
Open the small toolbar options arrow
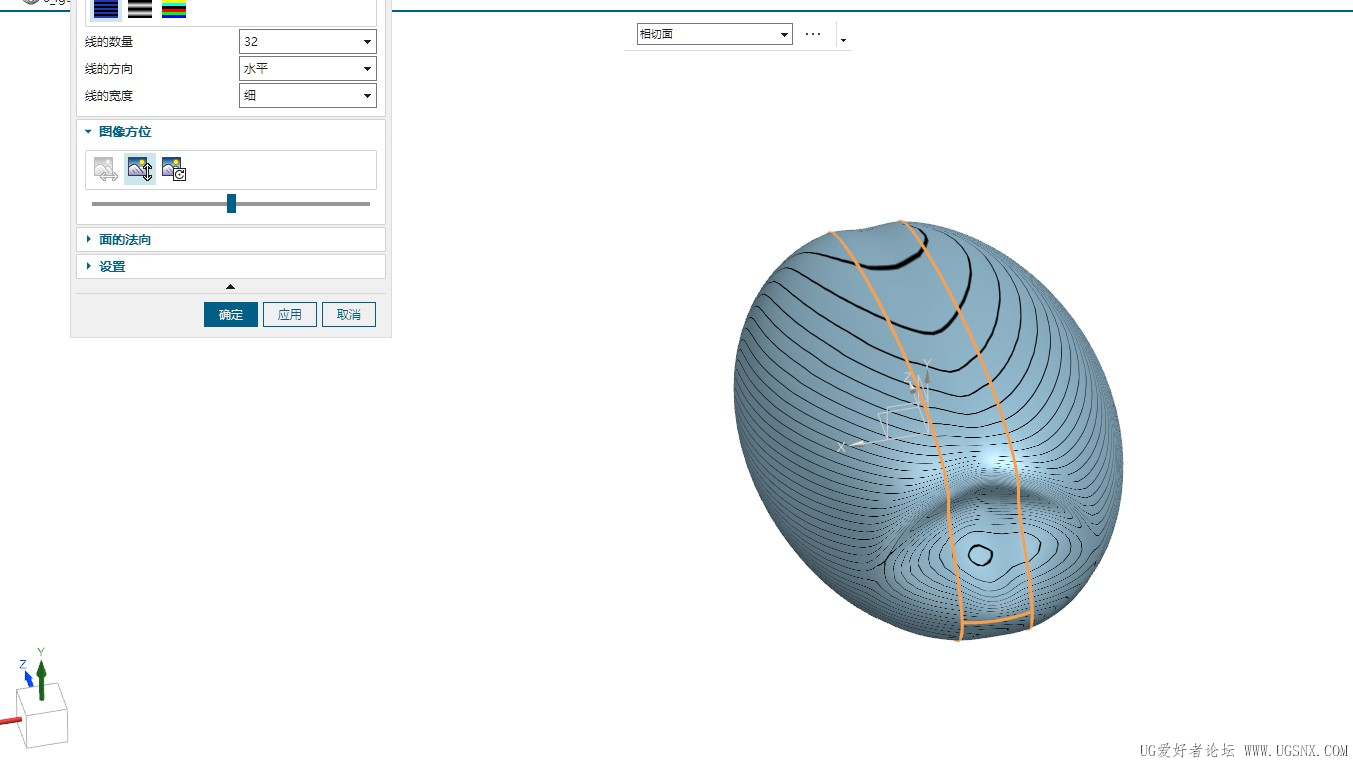point(843,40)
